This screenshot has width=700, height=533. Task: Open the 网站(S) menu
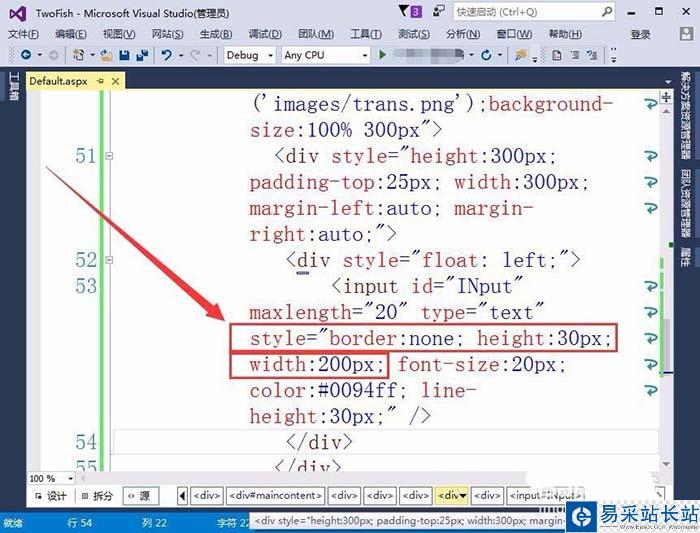pos(167,34)
